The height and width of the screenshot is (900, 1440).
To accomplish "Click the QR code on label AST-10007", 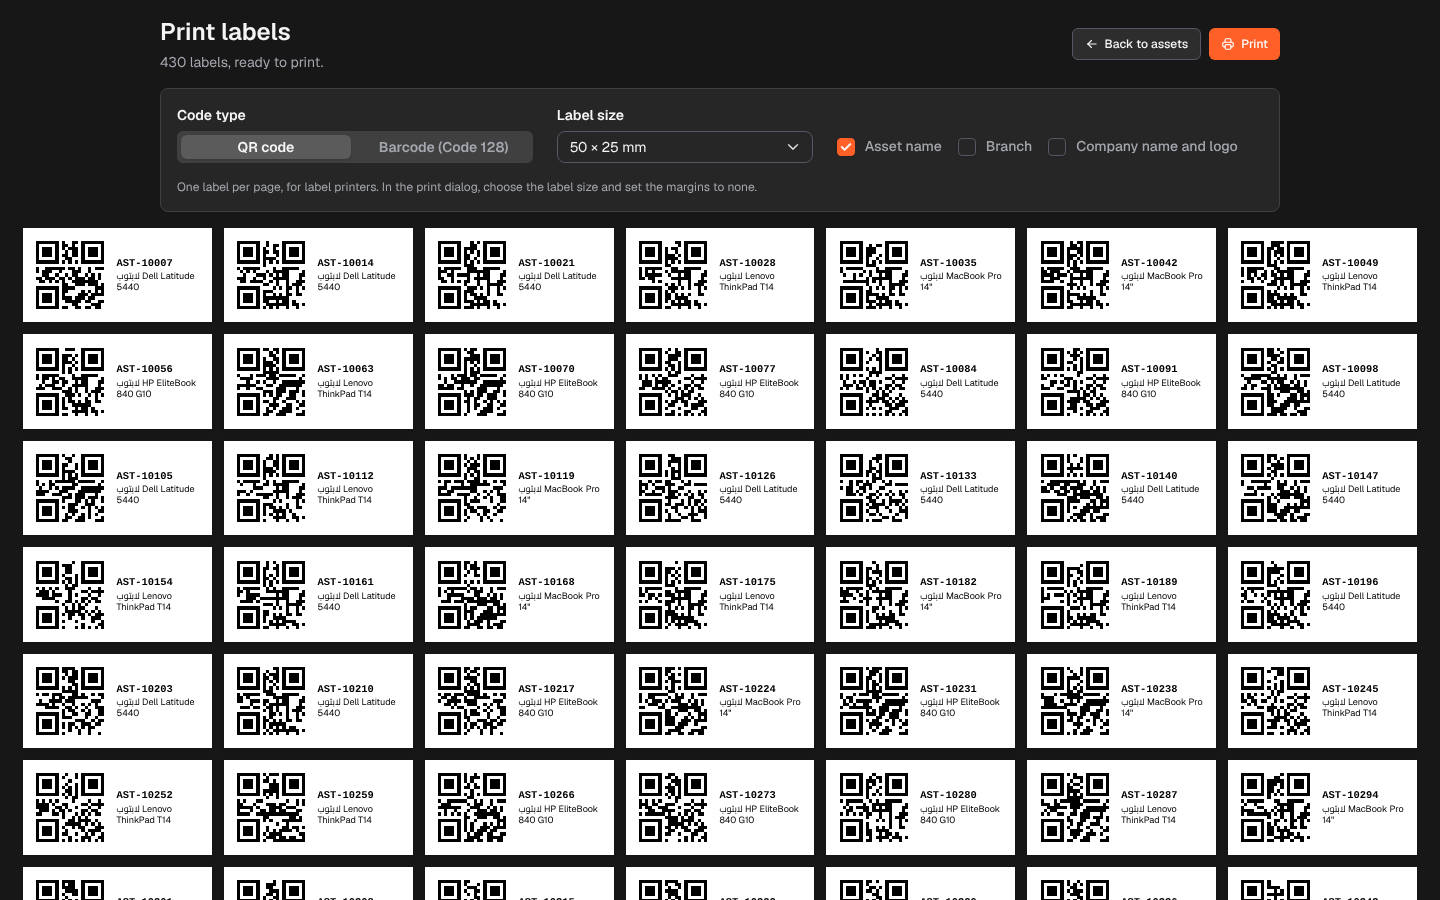I will coord(70,275).
